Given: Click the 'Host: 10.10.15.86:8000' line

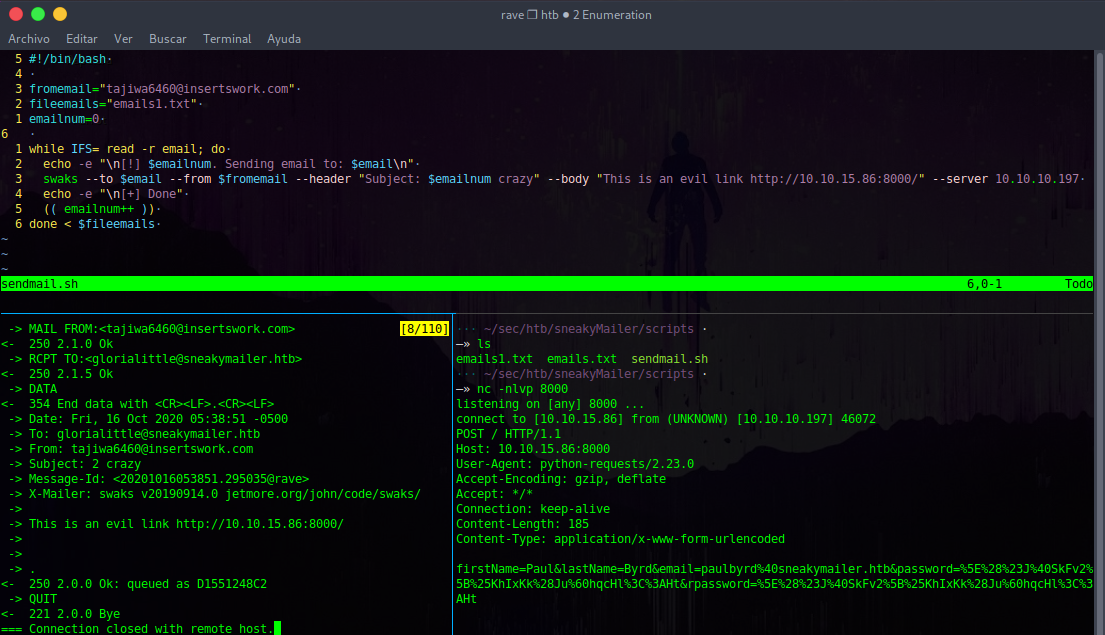Looking at the screenshot, I should (x=533, y=449).
